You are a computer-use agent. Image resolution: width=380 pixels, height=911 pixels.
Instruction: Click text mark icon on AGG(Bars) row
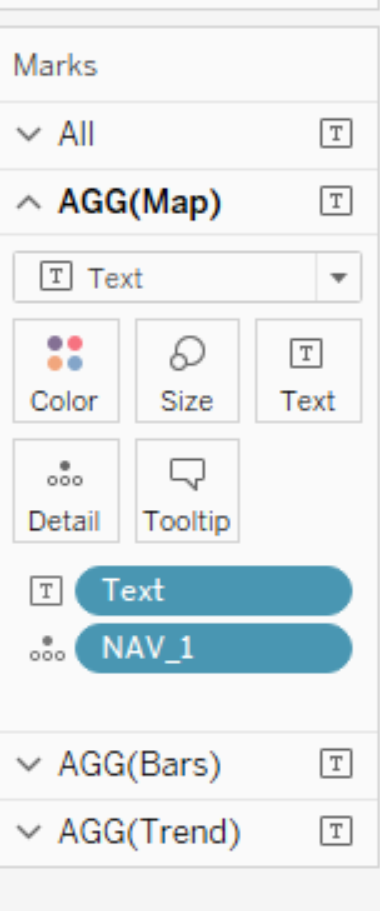coord(336,763)
